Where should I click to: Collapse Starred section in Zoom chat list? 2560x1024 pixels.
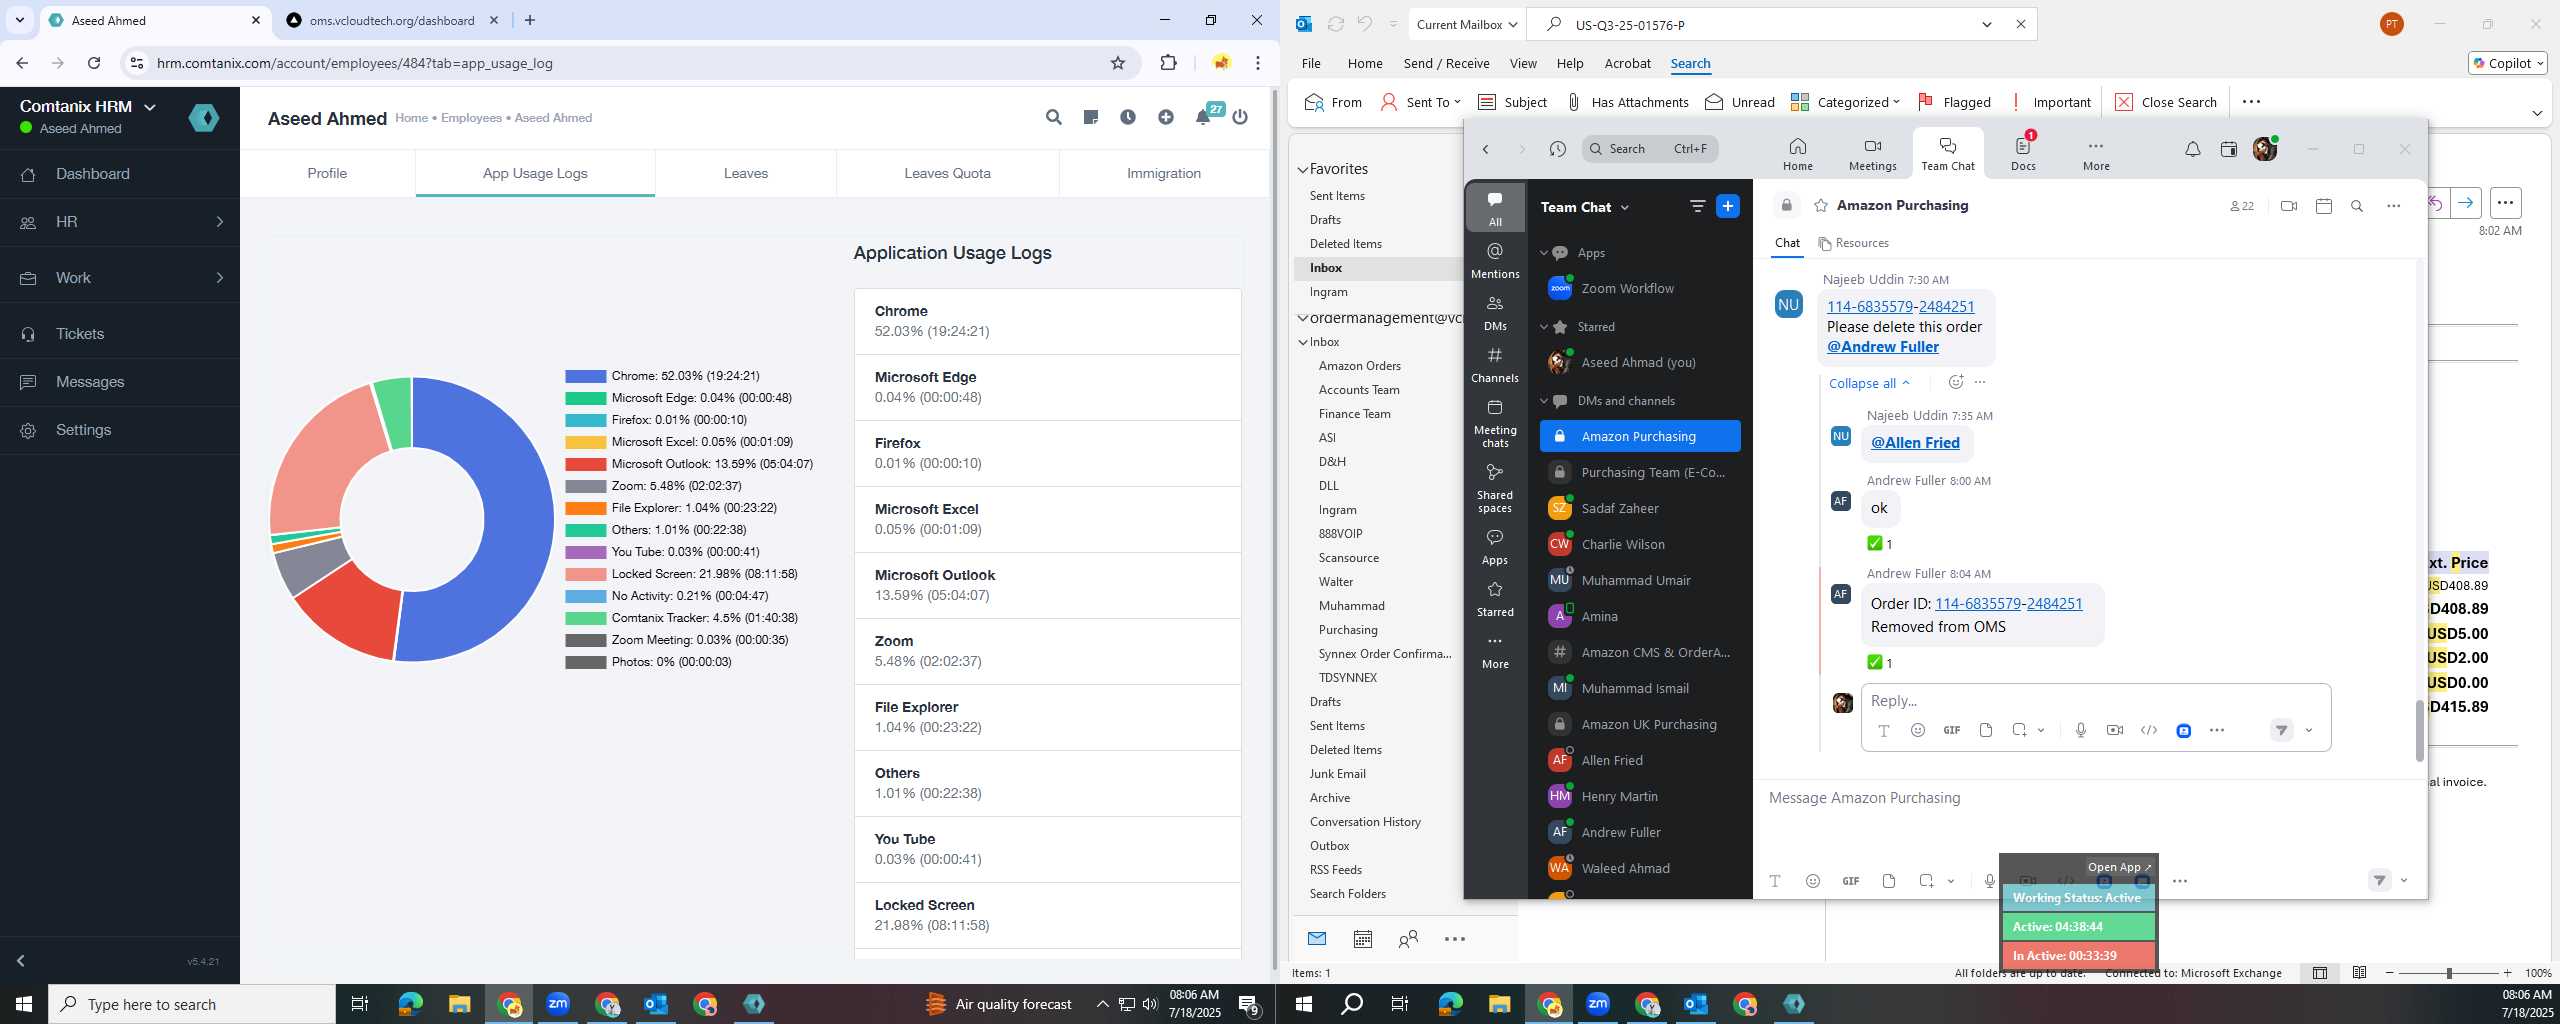[1544, 327]
